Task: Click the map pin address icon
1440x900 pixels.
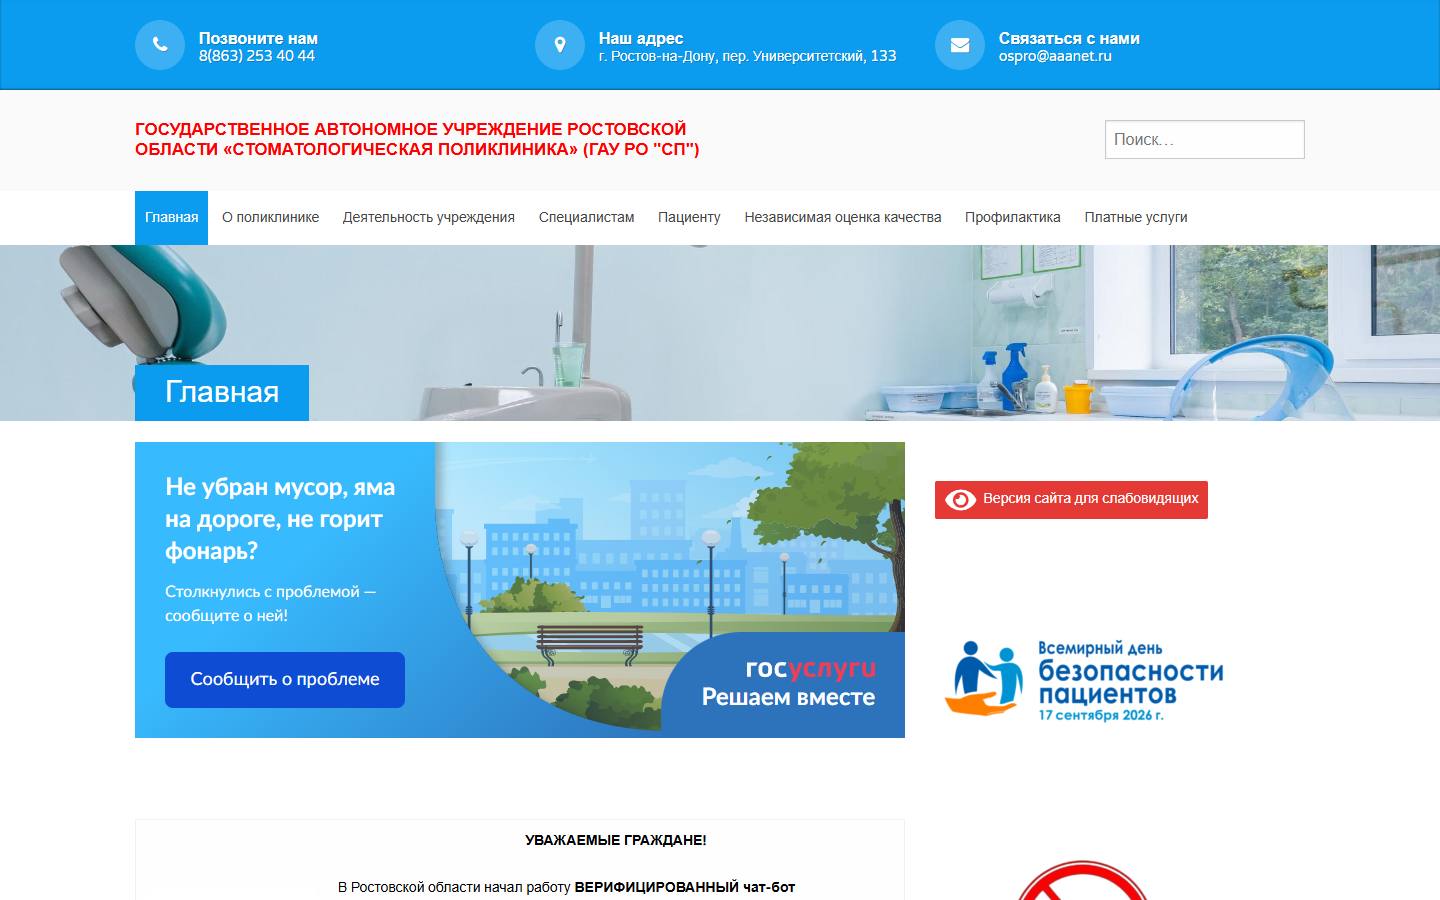Action: pos(560,45)
